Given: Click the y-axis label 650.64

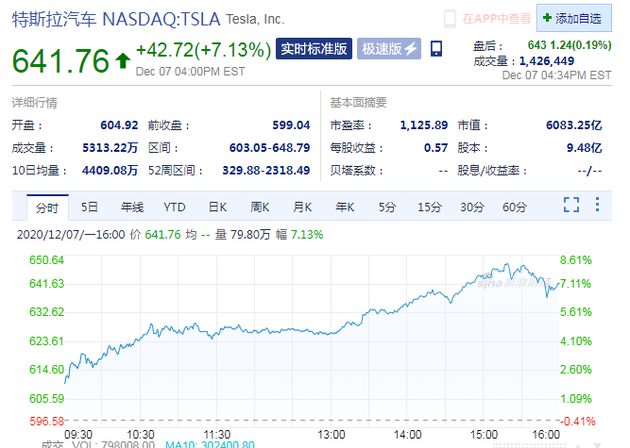Looking at the screenshot, I should pyautogui.click(x=47, y=260).
